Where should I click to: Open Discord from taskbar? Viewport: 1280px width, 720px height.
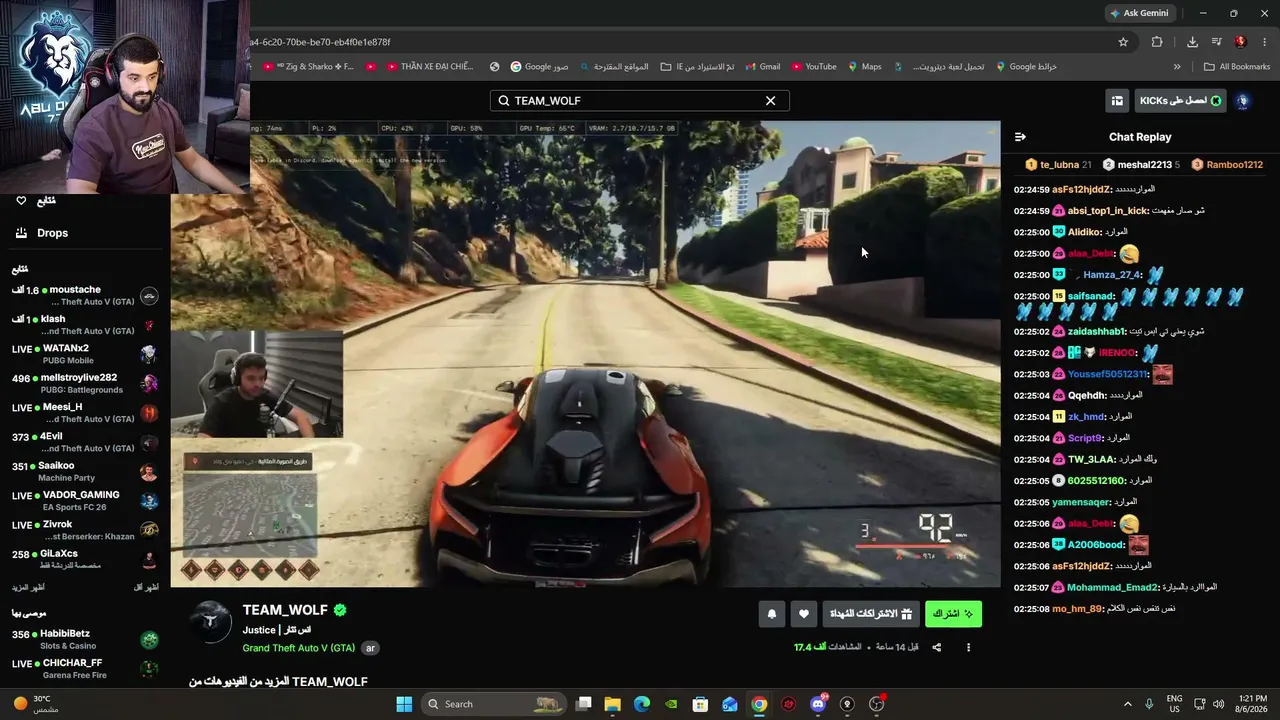[818, 704]
